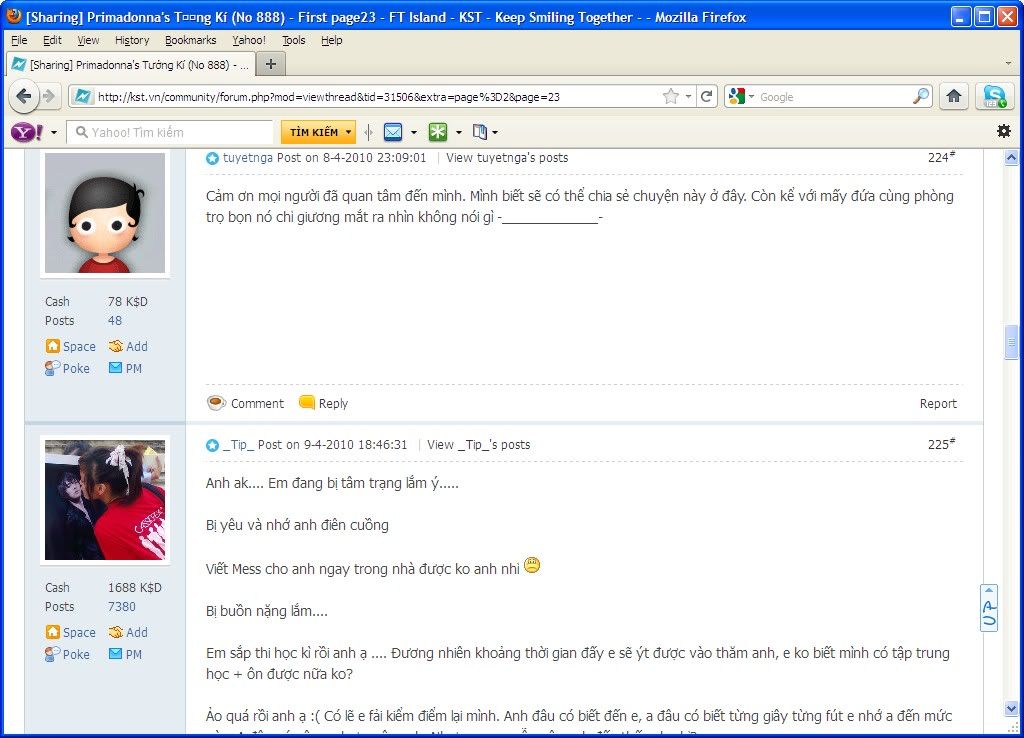This screenshot has width=1024, height=738.
Task: Click the blue star icon beside tuyetnga
Action: (x=212, y=158)
